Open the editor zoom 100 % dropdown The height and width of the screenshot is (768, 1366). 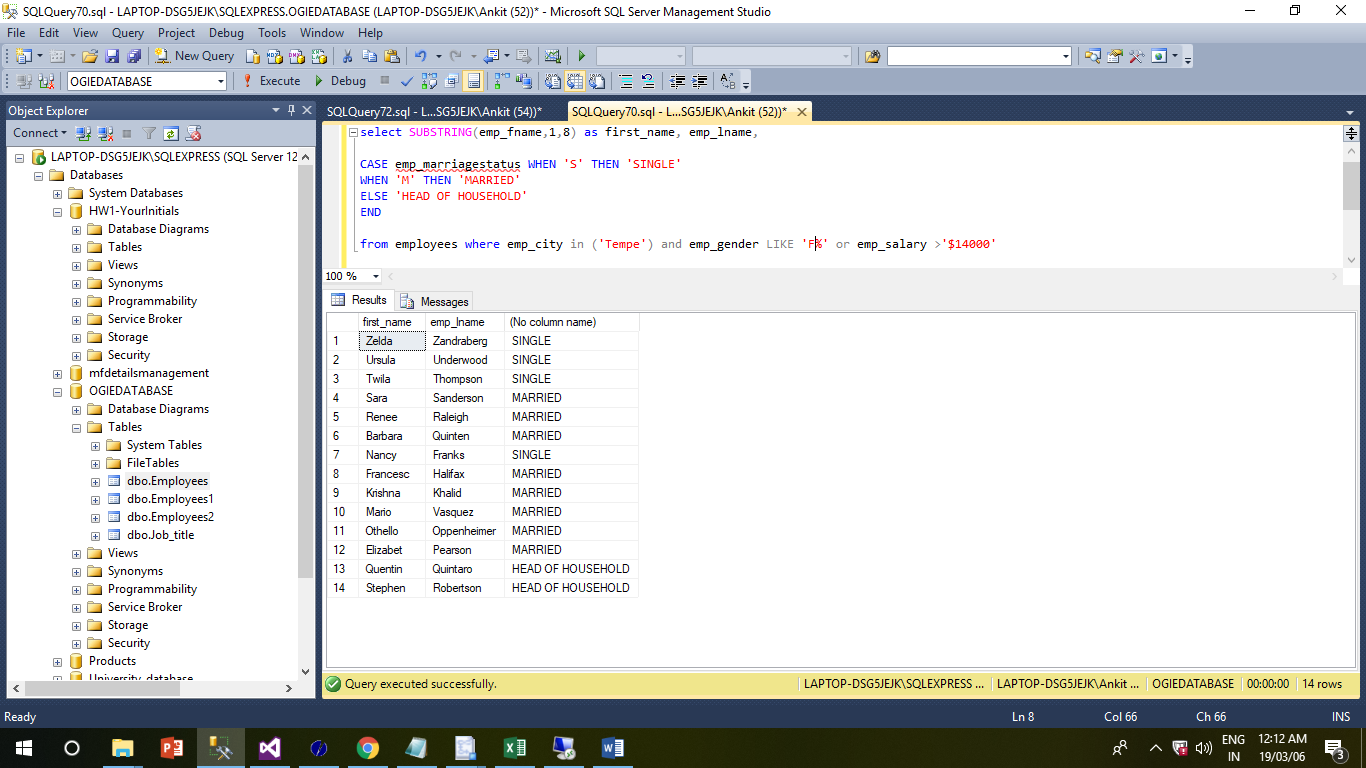pyautogui.click(x=376, y=276)
